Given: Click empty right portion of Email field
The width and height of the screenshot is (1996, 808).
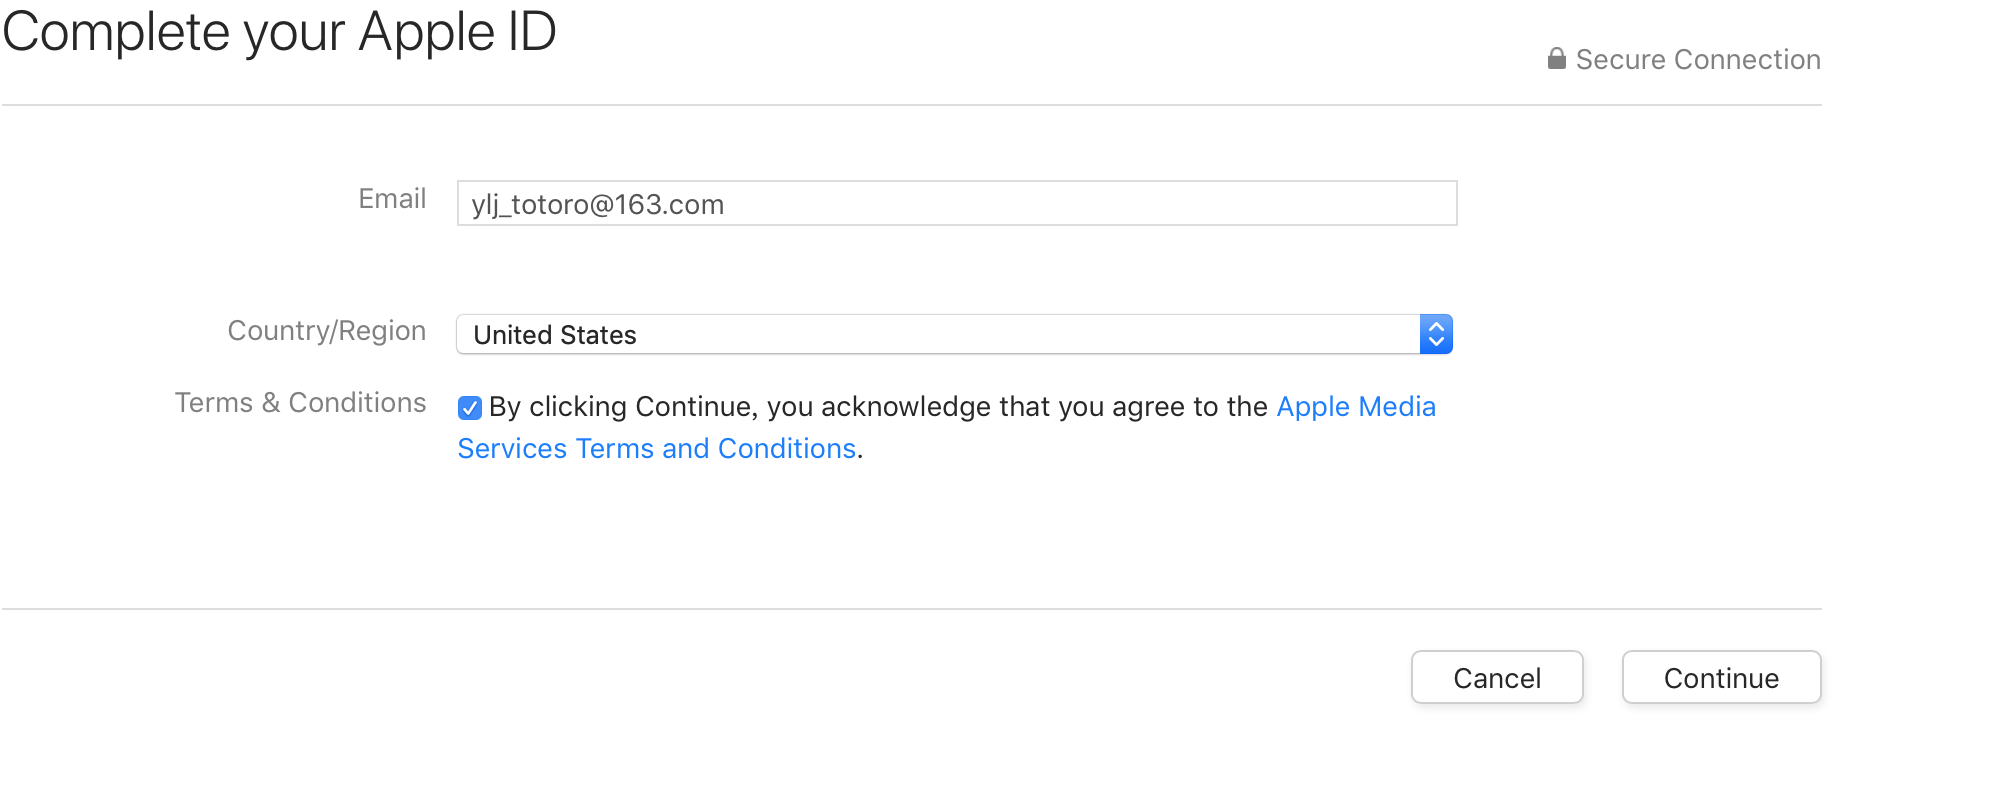Looking at the screenshot, I should coord(1150,203).
